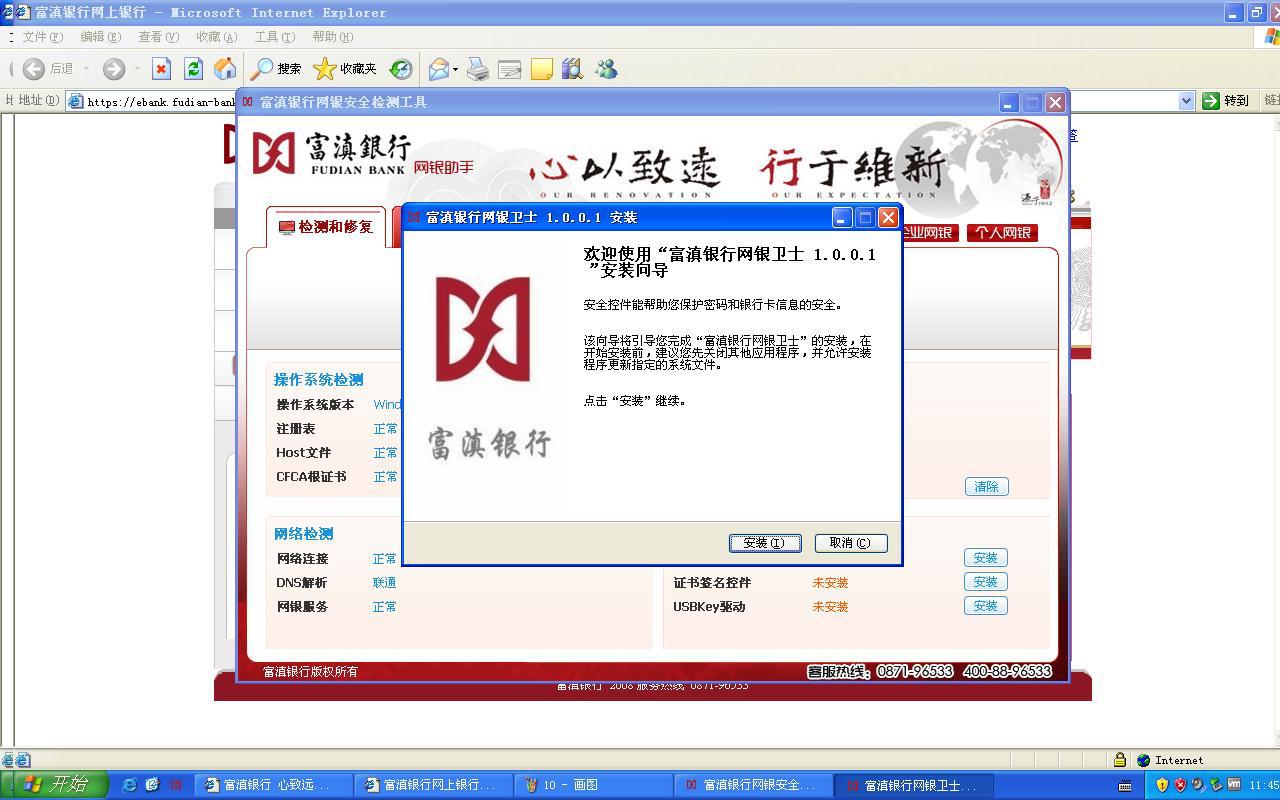Click the Search magnifier button (搜索)
The height and width of the screenshot is (800, 1280).
pos(276,68)
